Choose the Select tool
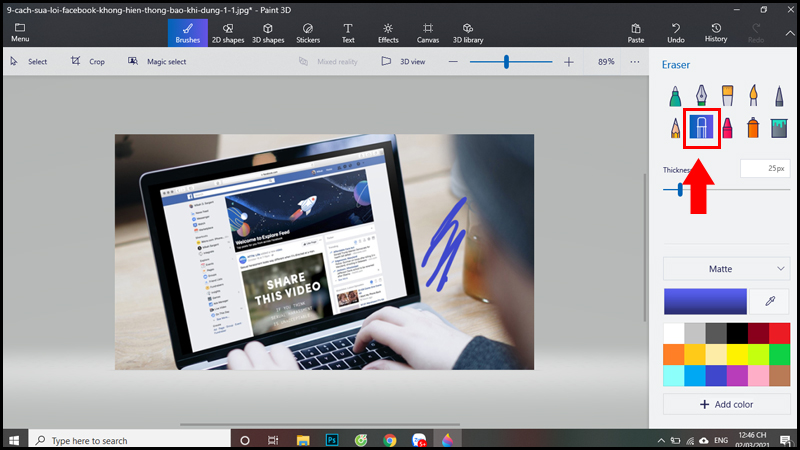This screenshot has height=450, width=800. pyautogui.click(x=29, y=61)
